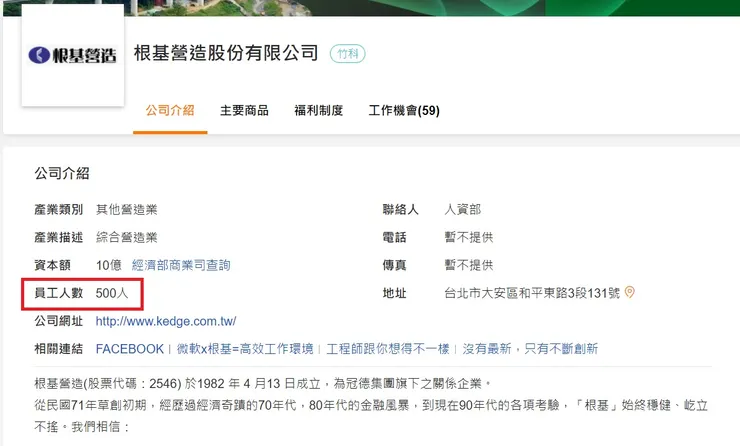Click the 地址 field label
Screen dimensions: 740x446
(395, 293)
